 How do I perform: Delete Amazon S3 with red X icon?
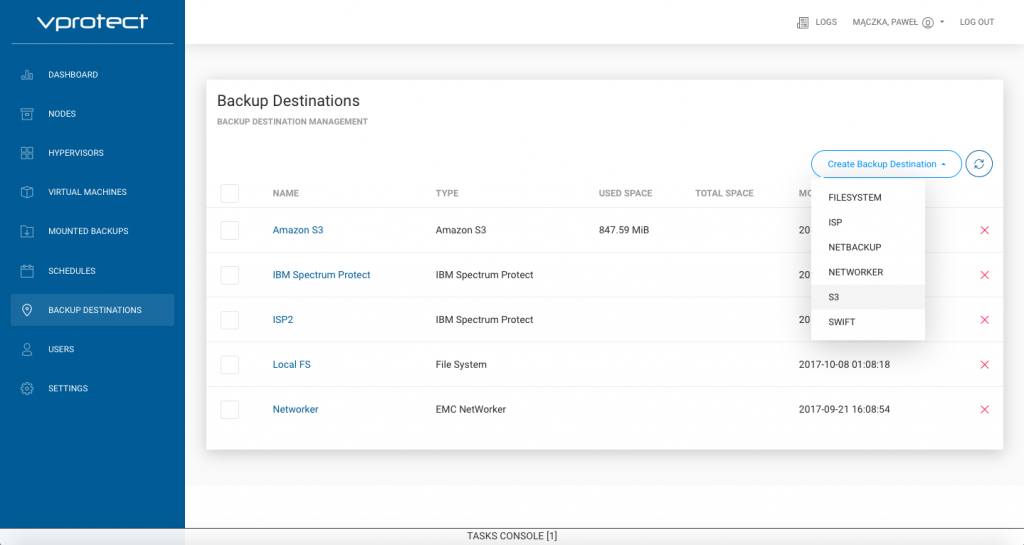(984, 230)
